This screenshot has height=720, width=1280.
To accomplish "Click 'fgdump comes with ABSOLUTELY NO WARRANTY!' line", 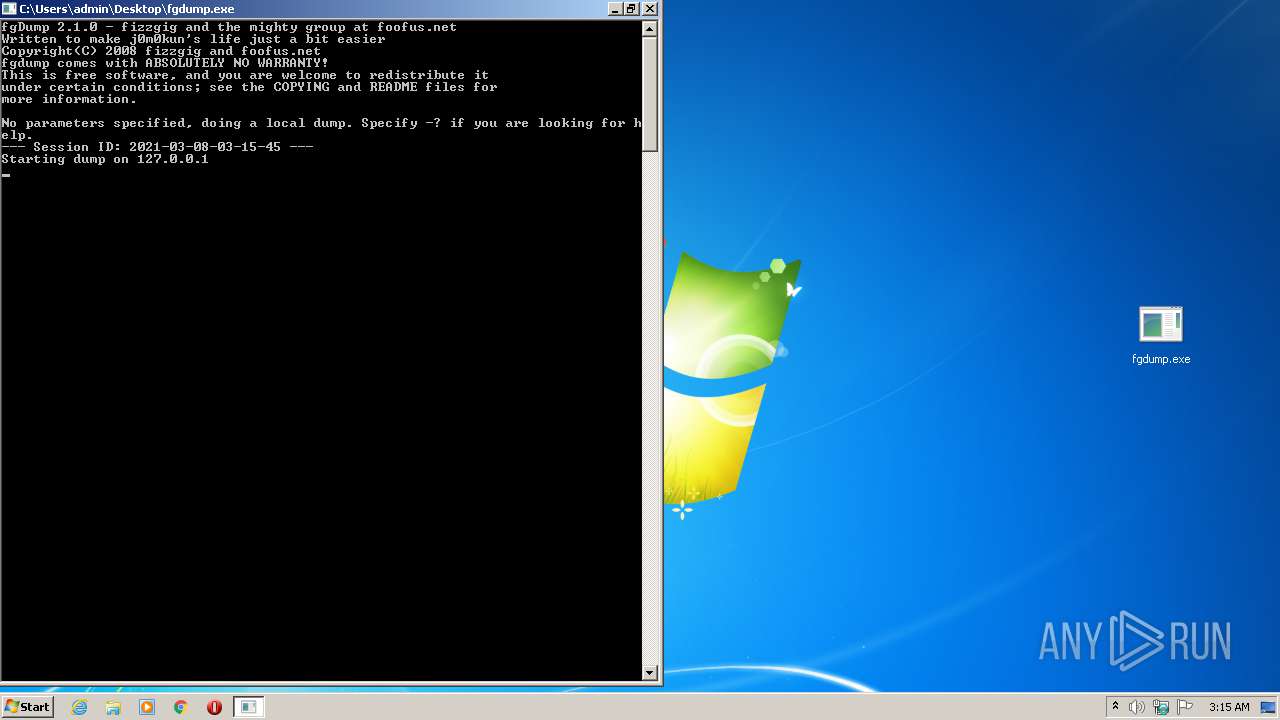I will click(x=165, y=63).
